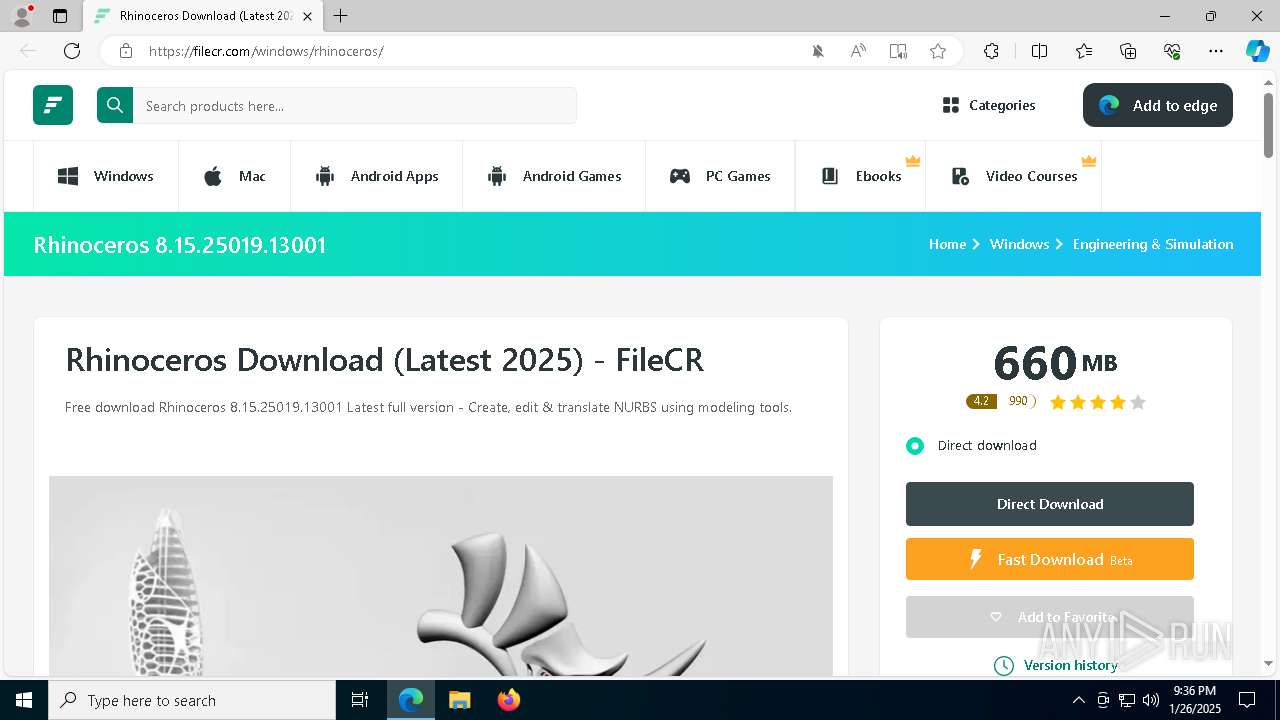Screen dimensions: 1280x720
Task: Select the Rhinoceros Download browser tab
Action: pyautogui.click(x=204, y=16)
